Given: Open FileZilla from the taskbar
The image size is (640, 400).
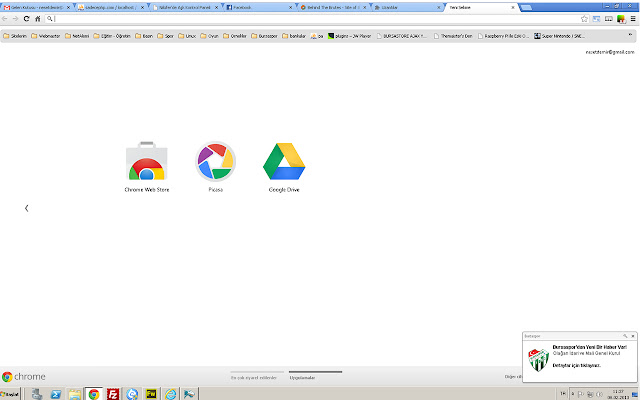Looking at the screenshot, I should pyautogui.click(x=113, y=394).
